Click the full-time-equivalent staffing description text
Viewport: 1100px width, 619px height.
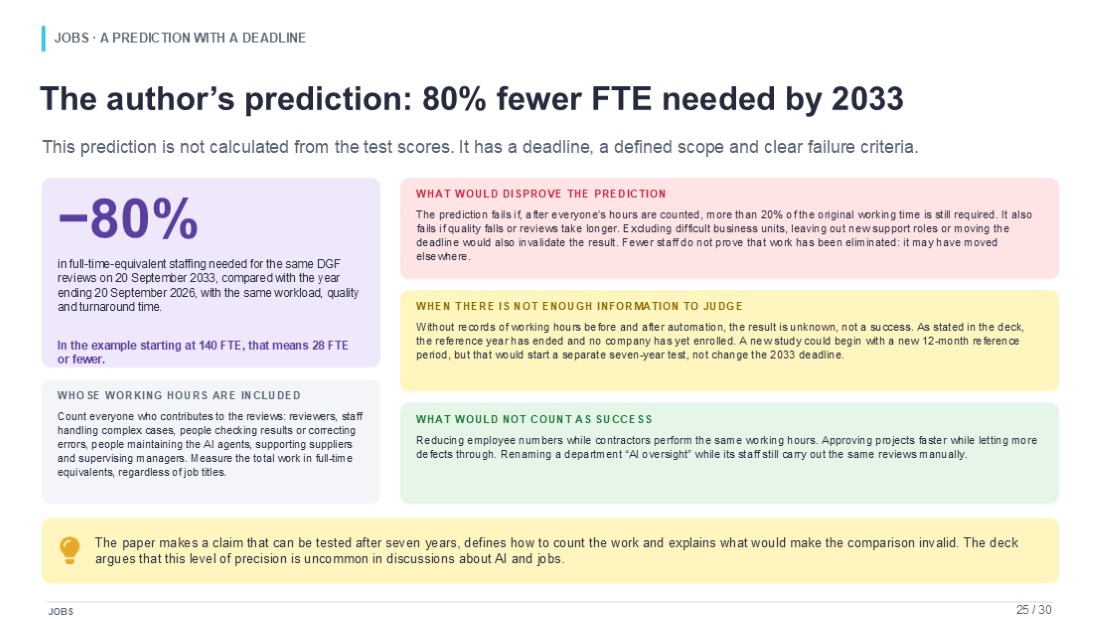[x=208, y=286]
